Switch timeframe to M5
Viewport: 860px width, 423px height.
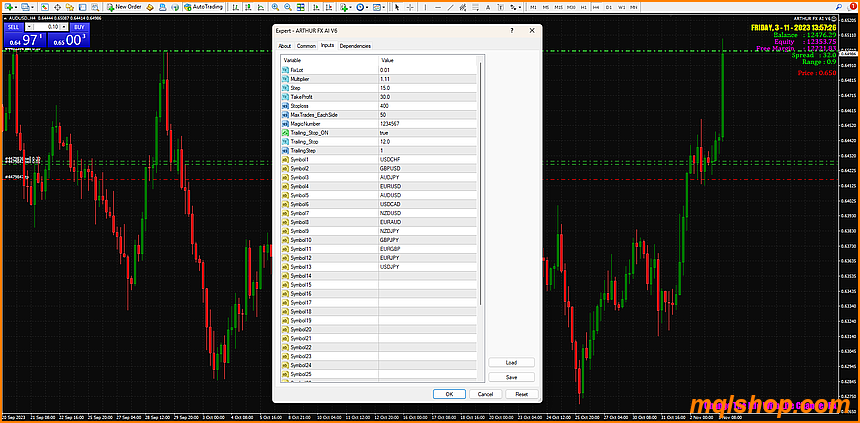546,7
